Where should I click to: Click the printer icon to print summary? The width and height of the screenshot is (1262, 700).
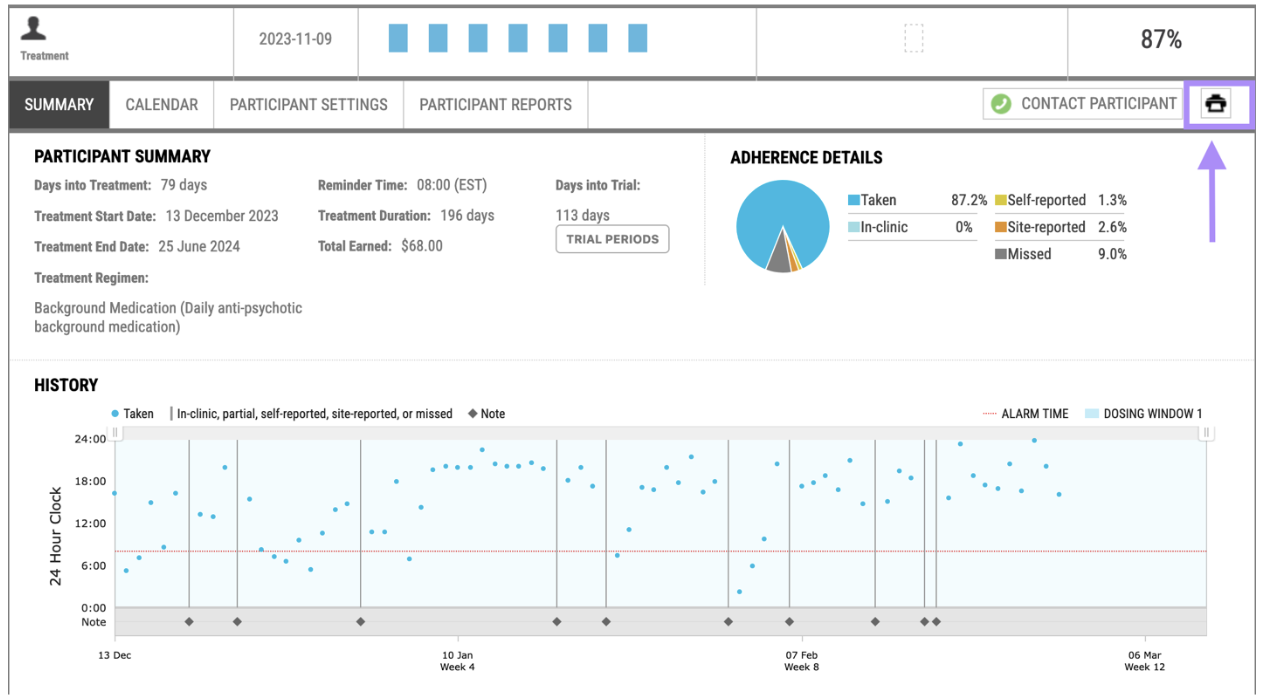1215,103
